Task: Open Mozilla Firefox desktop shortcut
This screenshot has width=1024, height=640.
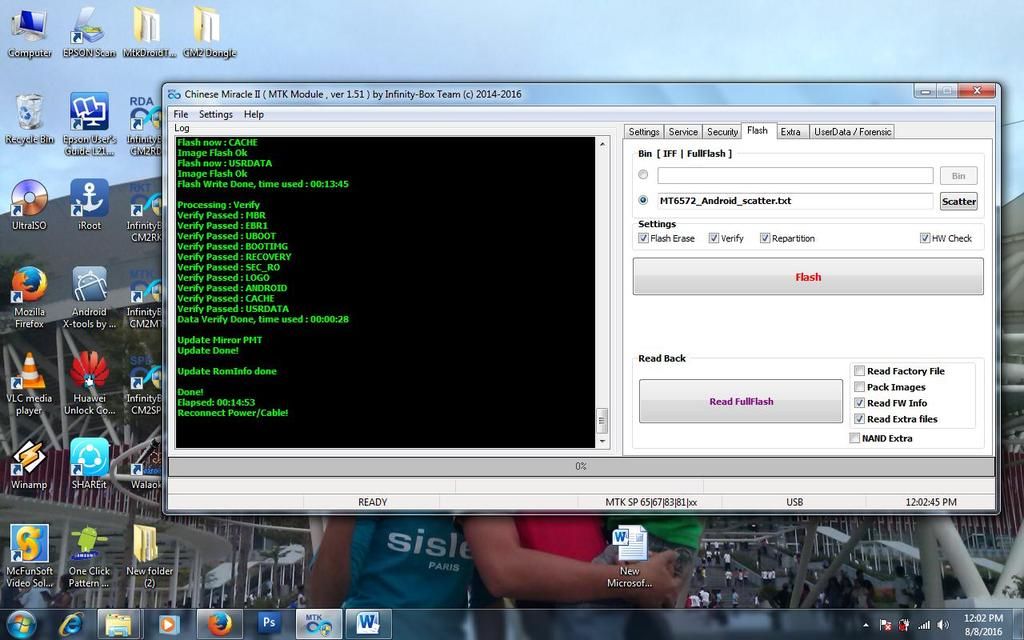Action: coord(29,286)
